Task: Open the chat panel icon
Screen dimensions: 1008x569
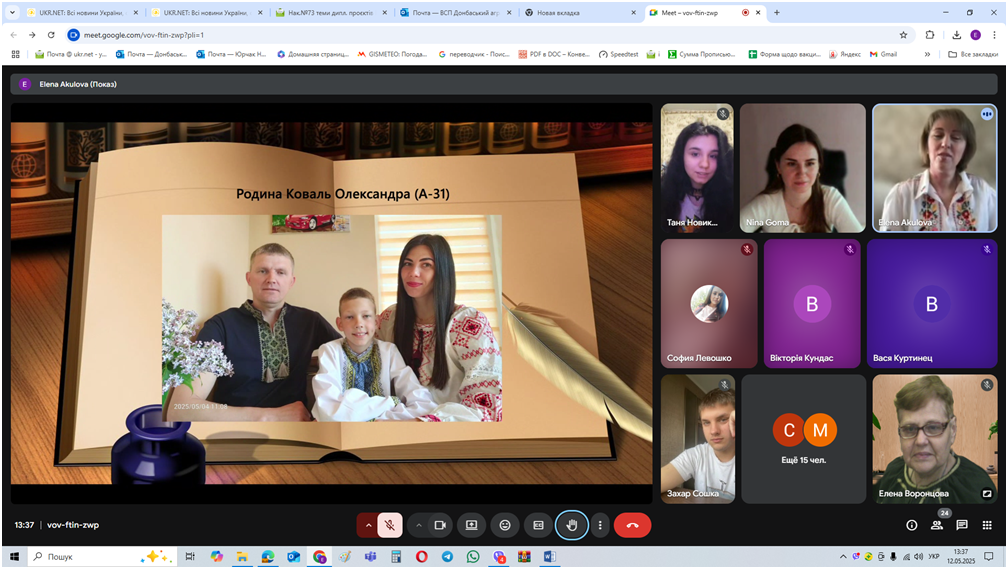Action: click(x=962, y=525)
